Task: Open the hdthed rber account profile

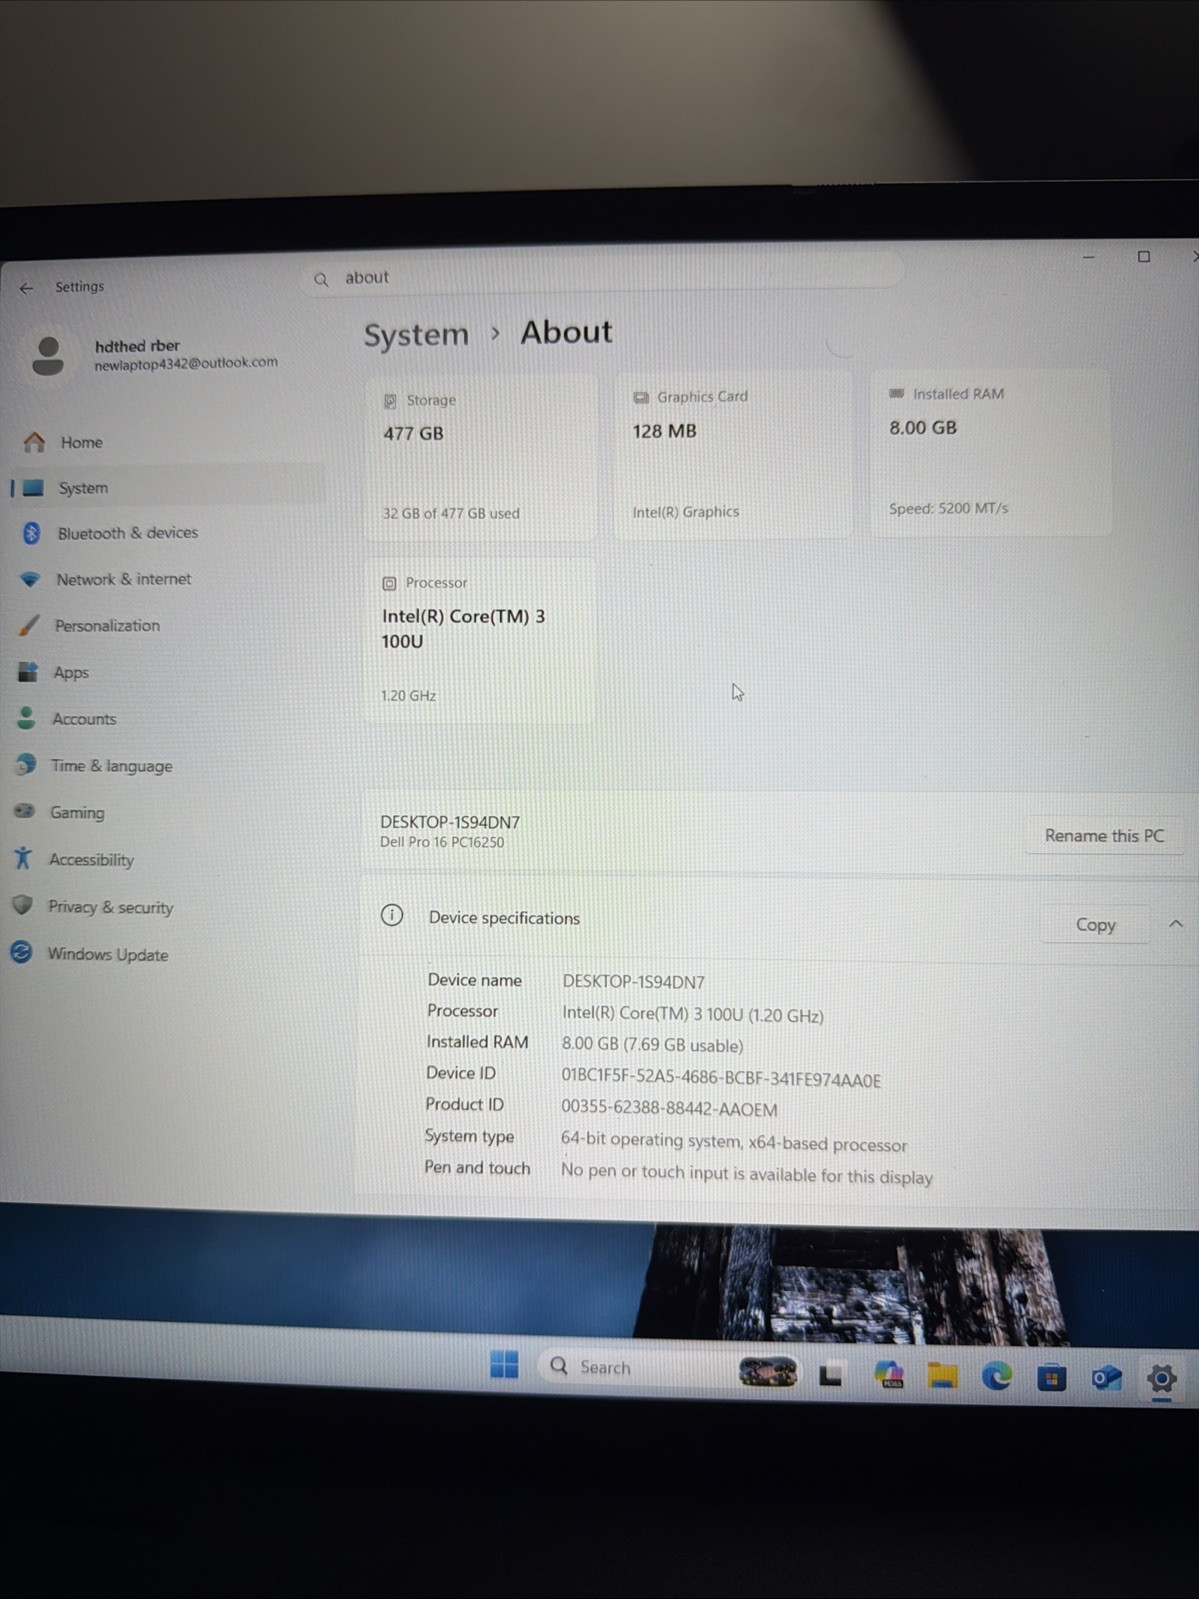Action: coord(155,355)
